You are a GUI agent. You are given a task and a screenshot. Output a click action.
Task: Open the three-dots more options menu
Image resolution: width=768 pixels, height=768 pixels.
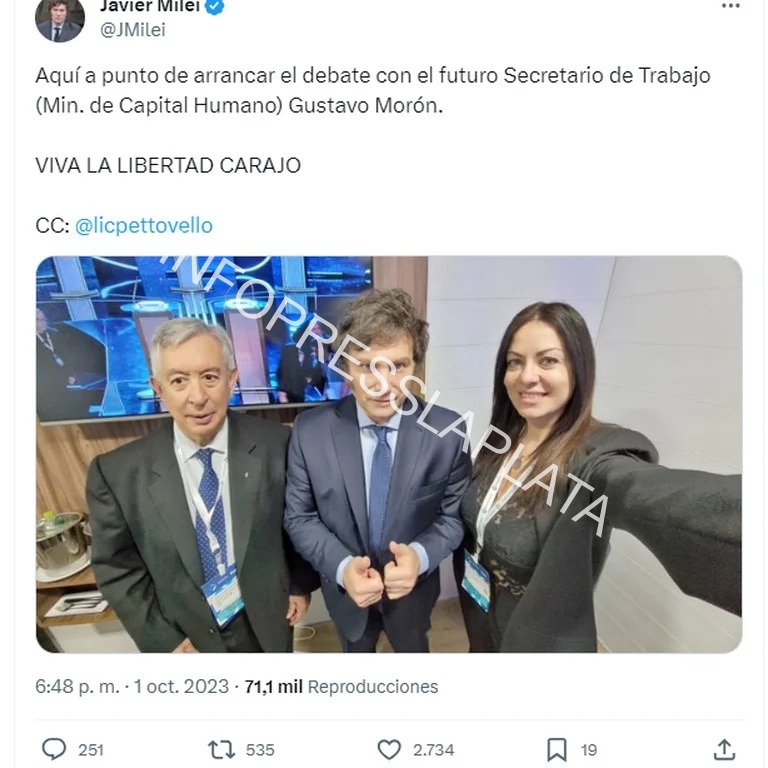tap(731, 6)
